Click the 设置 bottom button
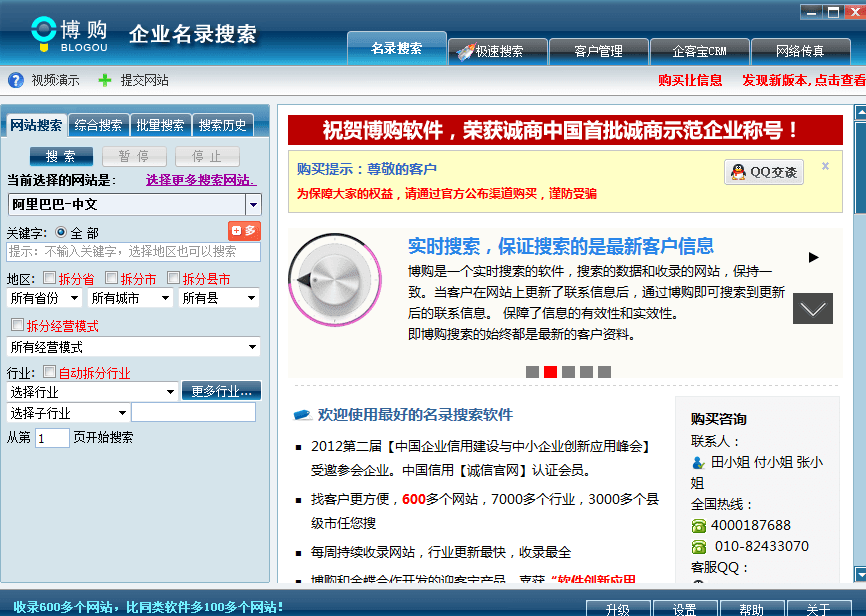Image resolution: width=866 pixels, height=616 pixels. coord(685,609)
